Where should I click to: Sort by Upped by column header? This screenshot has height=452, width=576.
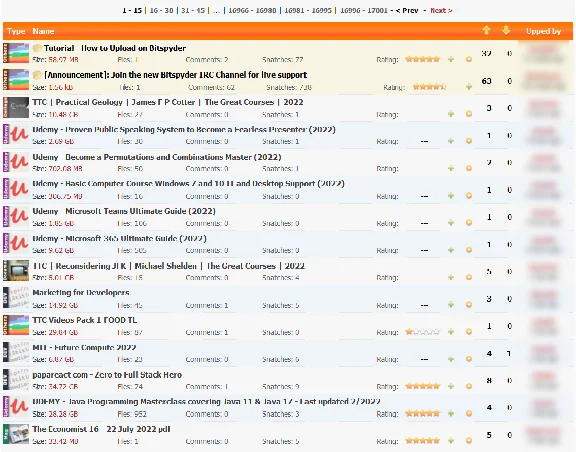point(543,31)
